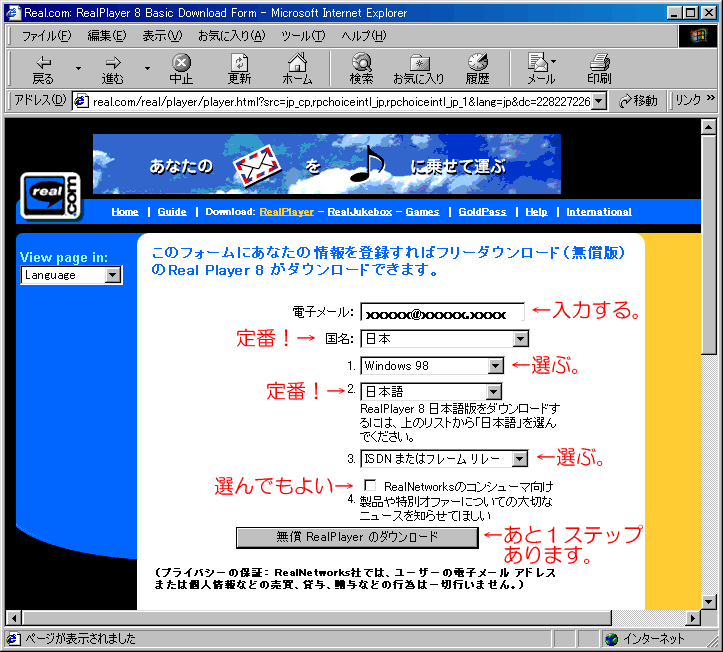Go to Home (ホーム) via toolbar icon
The height and width of the screenshot is (652, 723).
tap(297, 69)
